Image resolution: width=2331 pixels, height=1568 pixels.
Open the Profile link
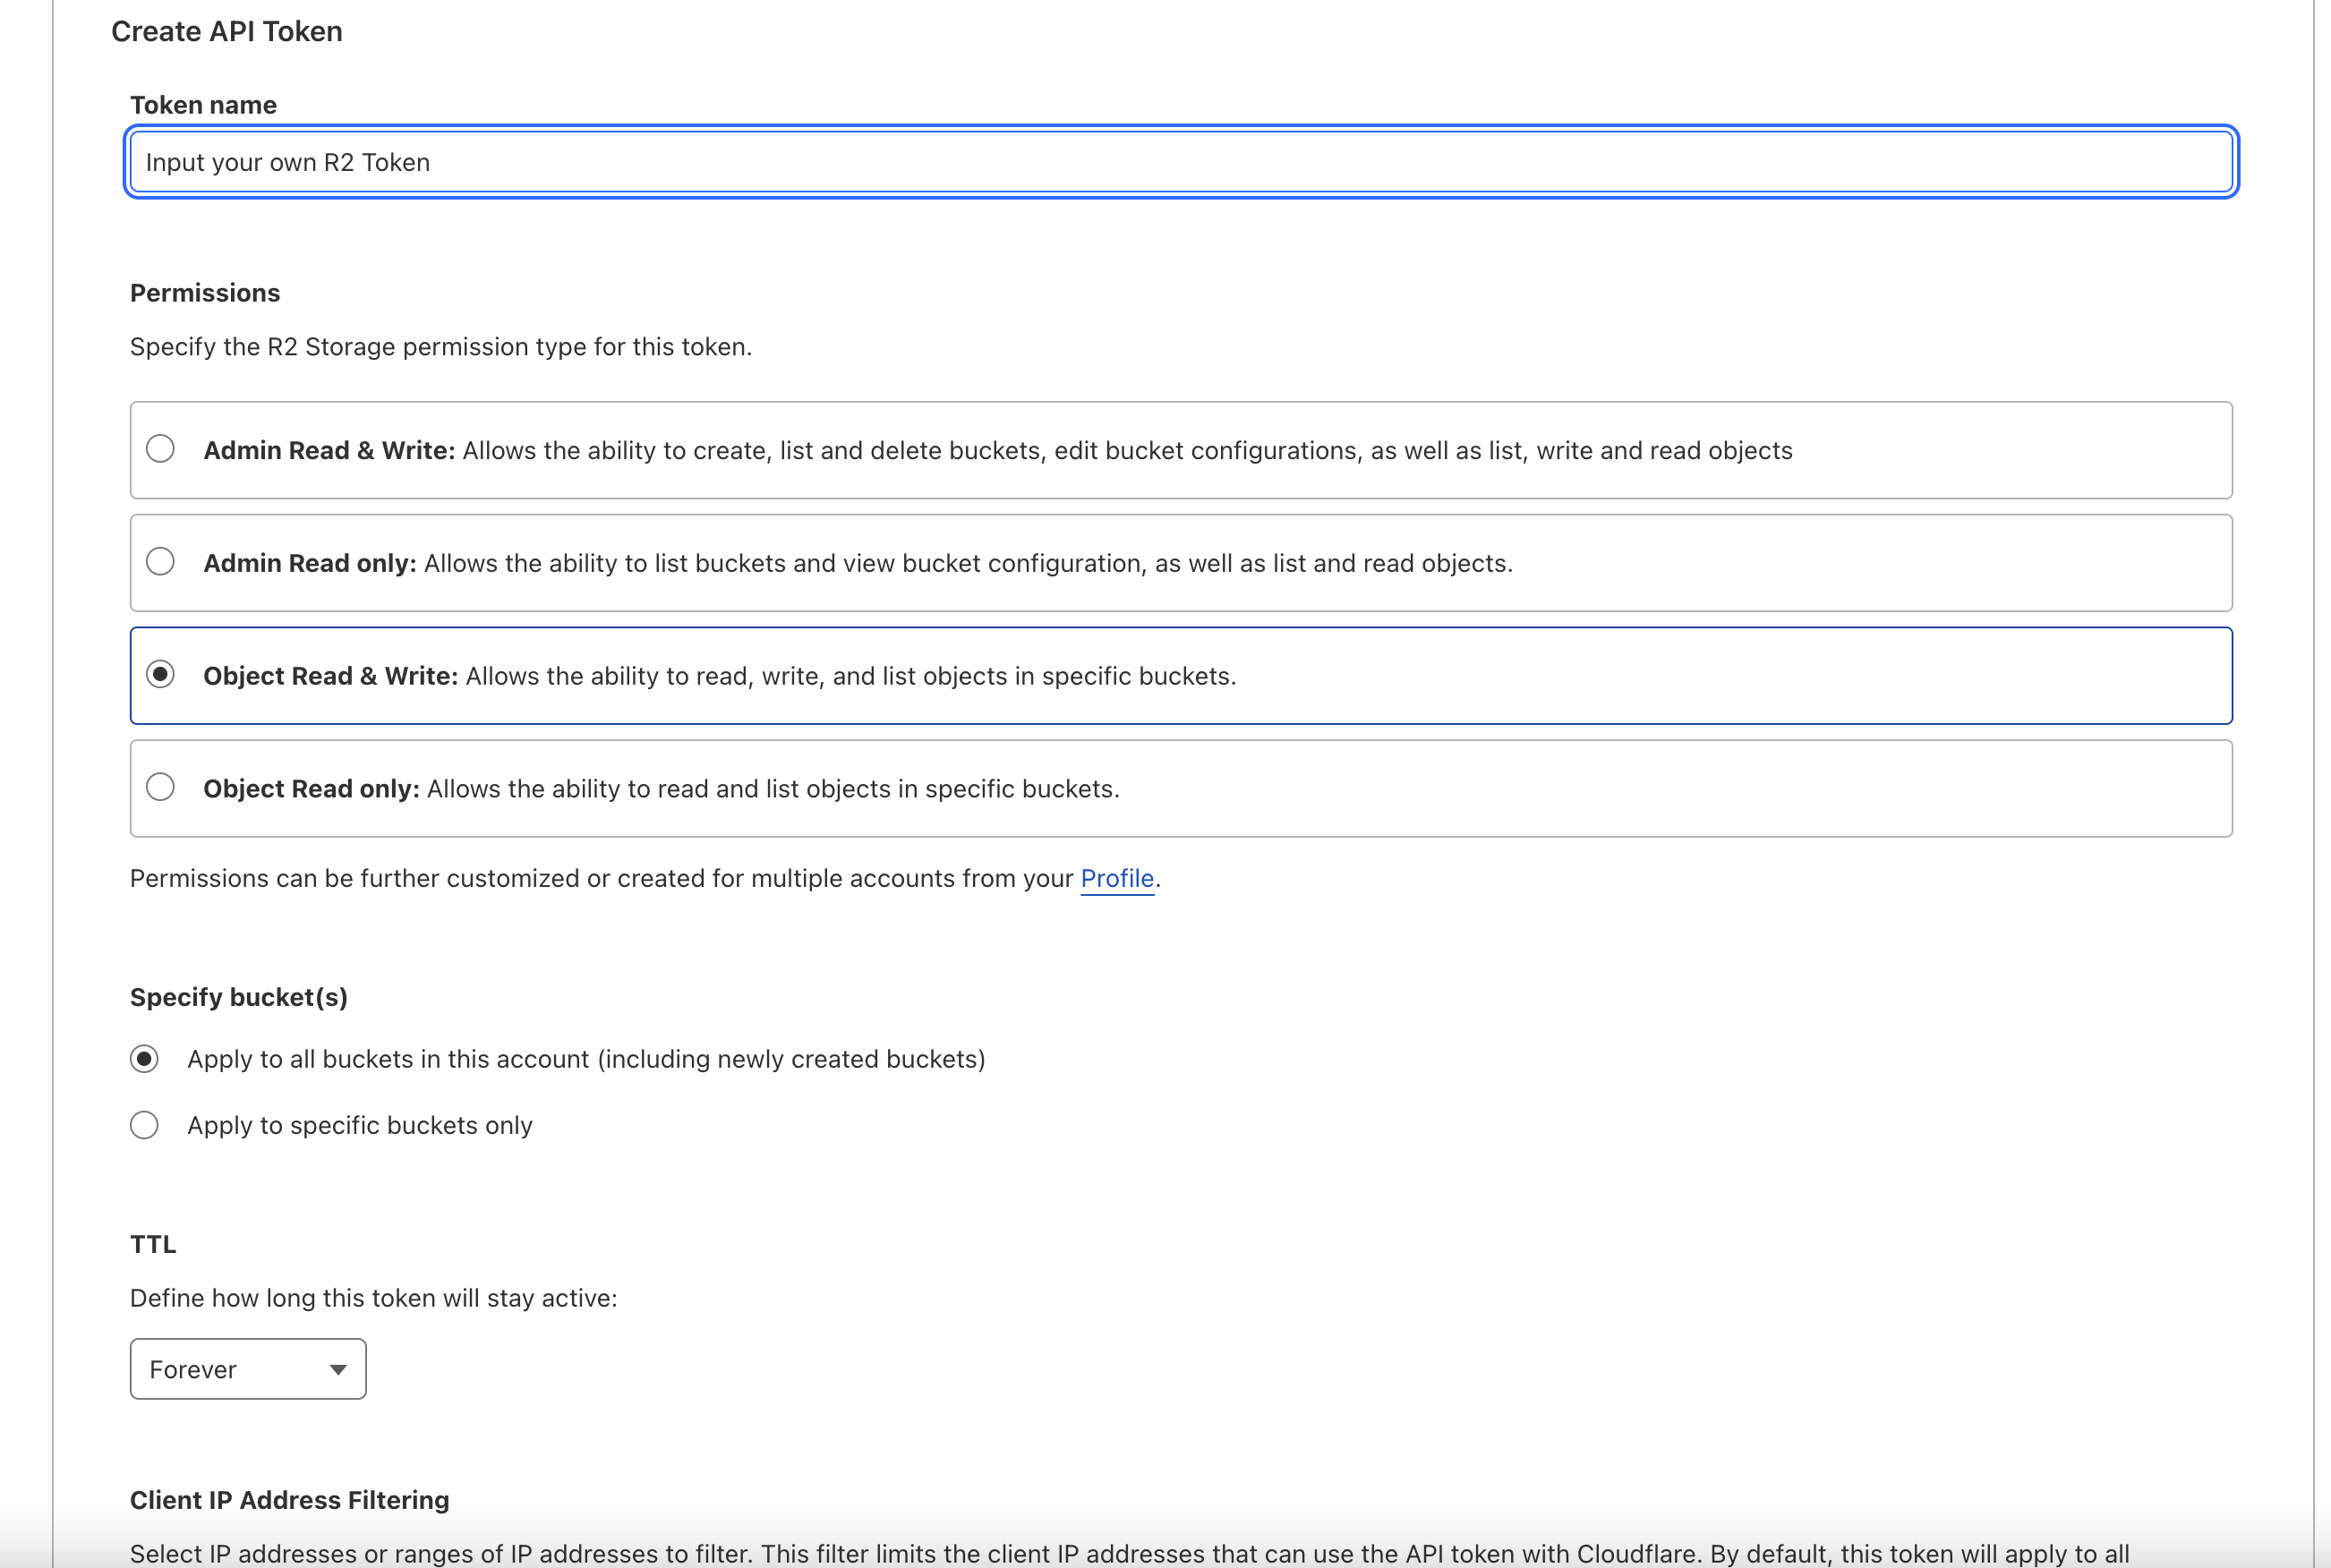click(1117, 878)
